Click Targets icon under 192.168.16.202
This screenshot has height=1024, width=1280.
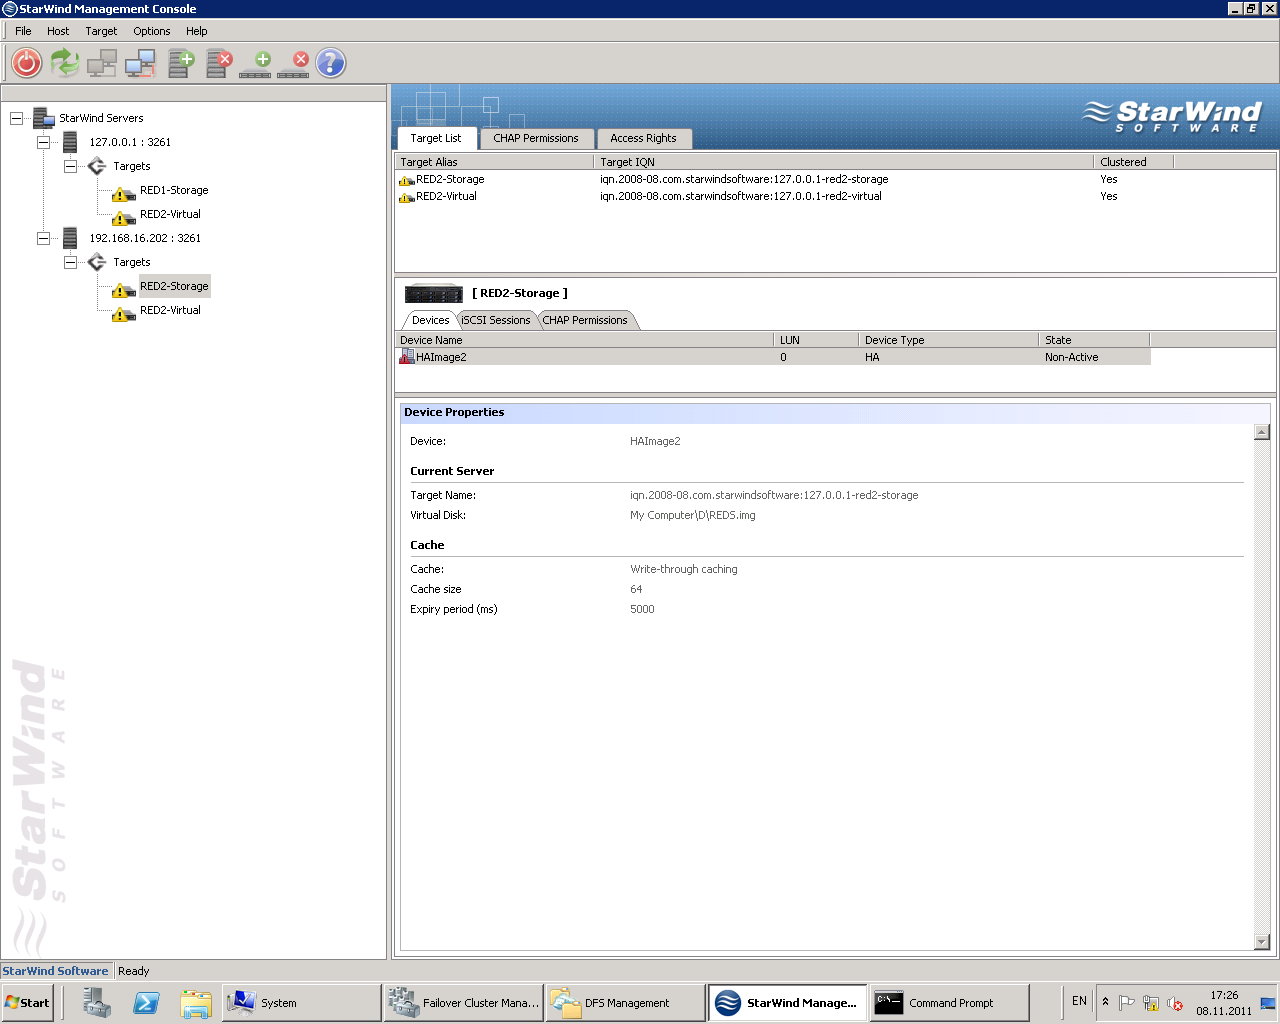click(97, 262)
